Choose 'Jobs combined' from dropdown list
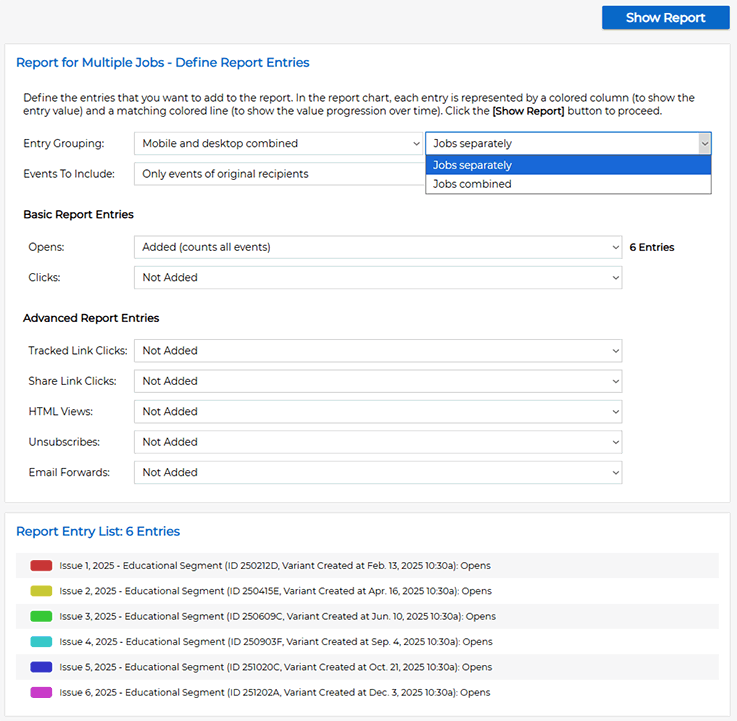Viewport: 737px width, 721px height. click(x=568, y=184)
